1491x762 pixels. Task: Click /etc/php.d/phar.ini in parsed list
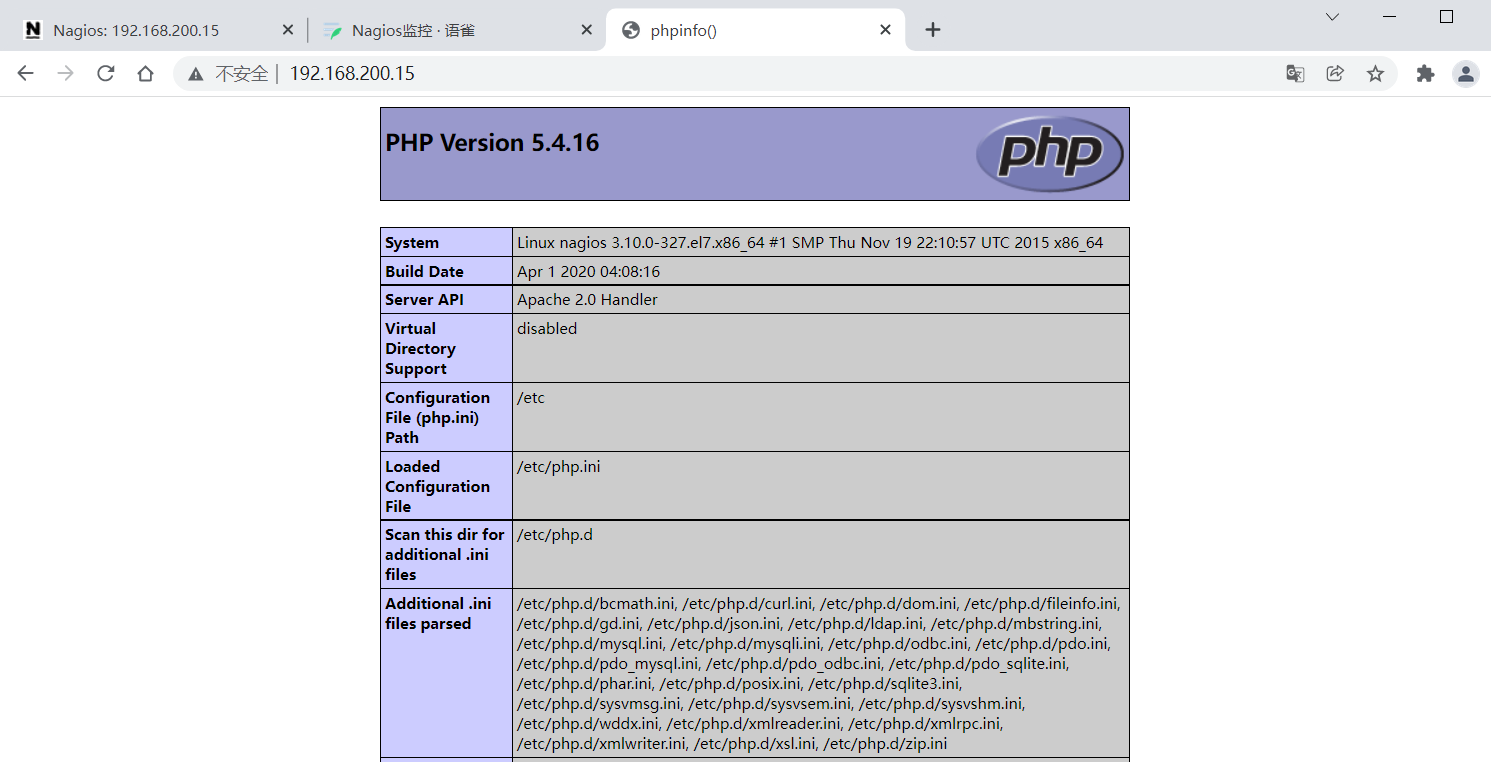[585, 684]
